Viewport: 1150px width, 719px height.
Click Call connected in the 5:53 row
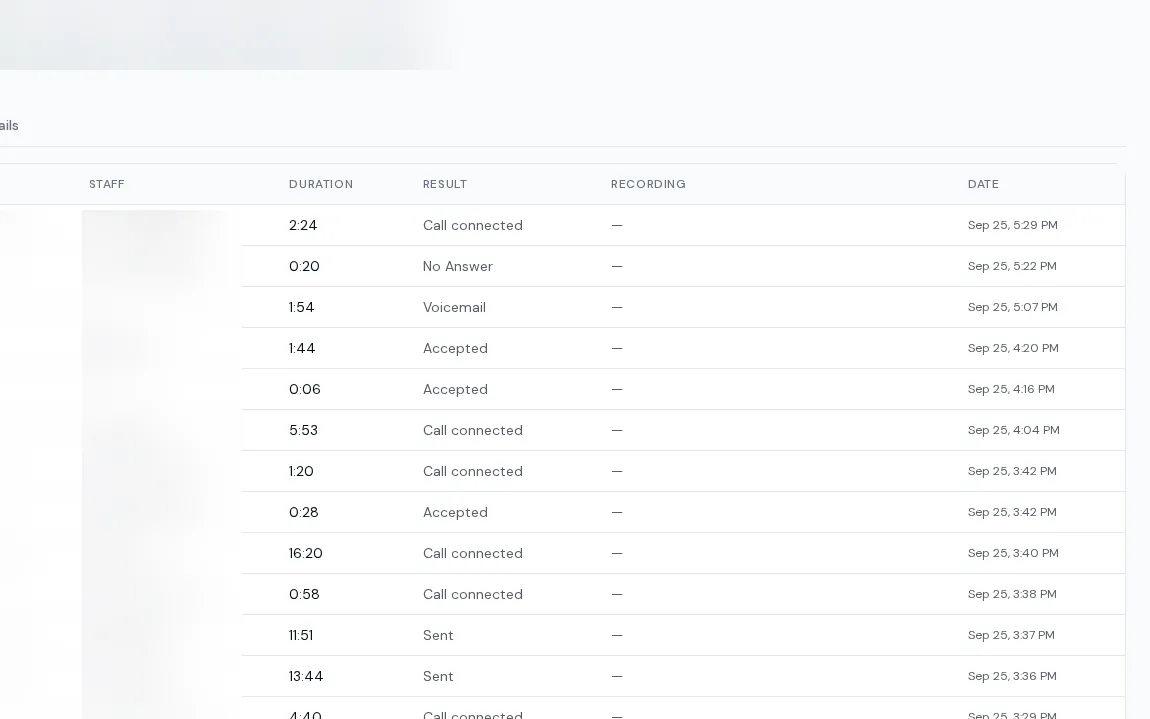click(x=472, y=431)
